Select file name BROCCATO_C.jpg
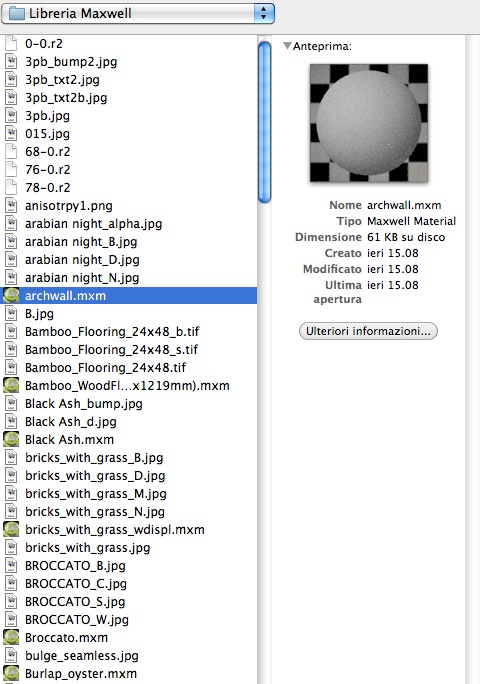This screenshot has height=684, width=480. (76, 584)
